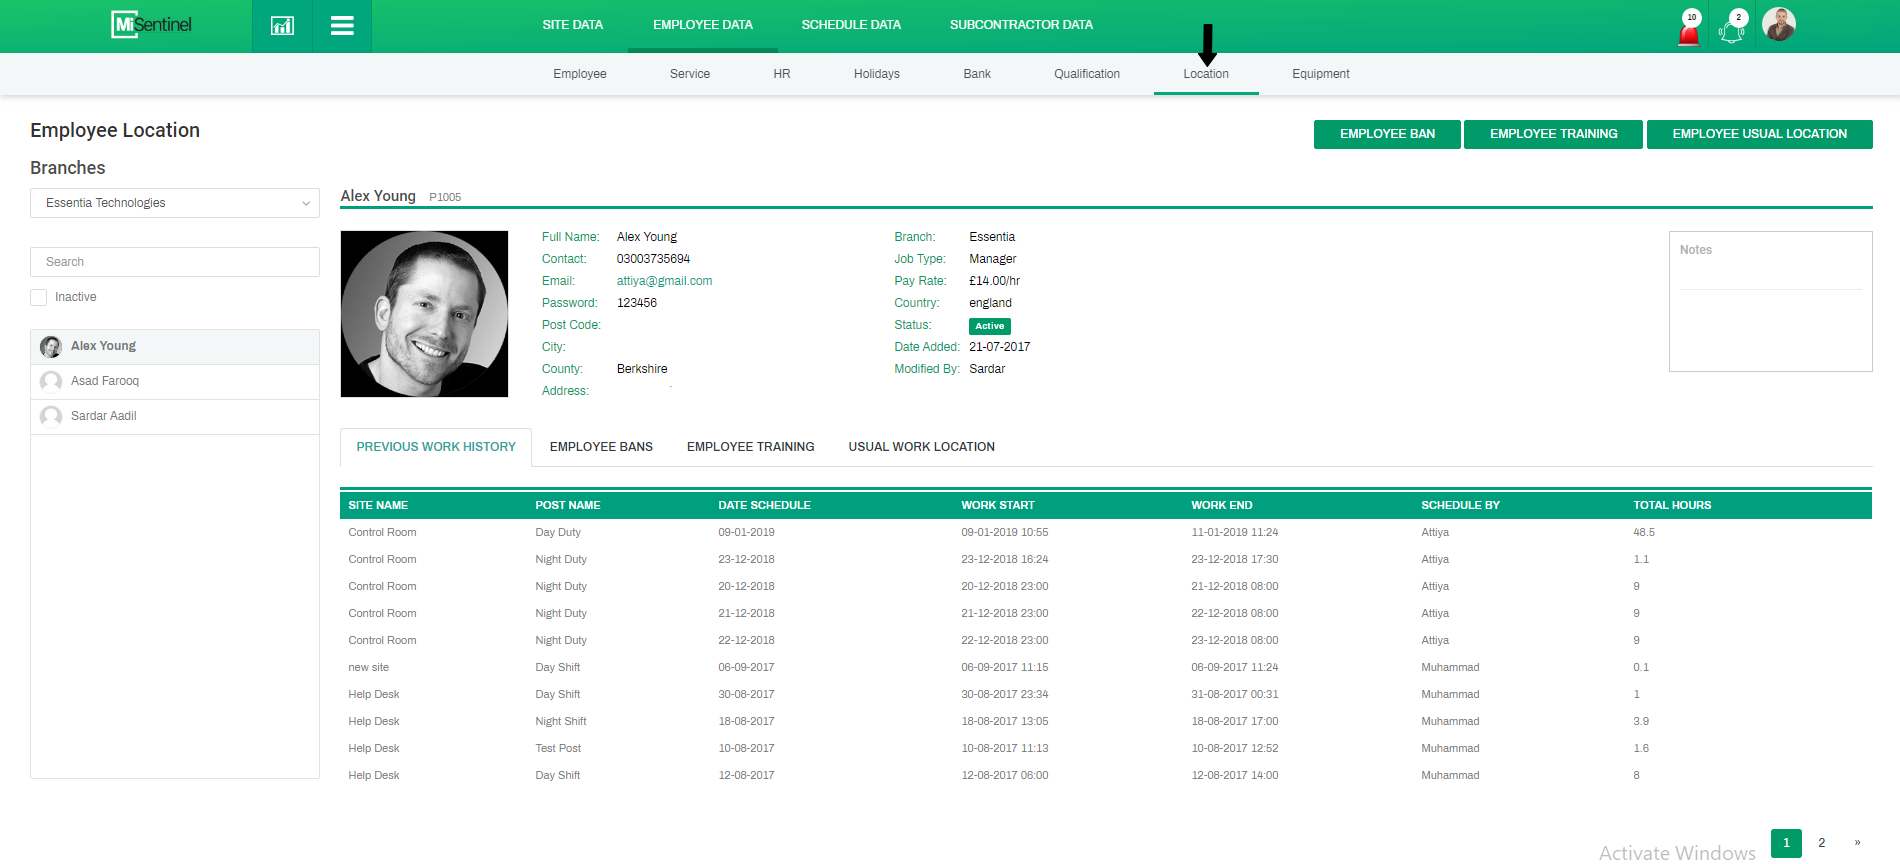Open SUBCONTRACTOR DATA menu

(1021, 25)
